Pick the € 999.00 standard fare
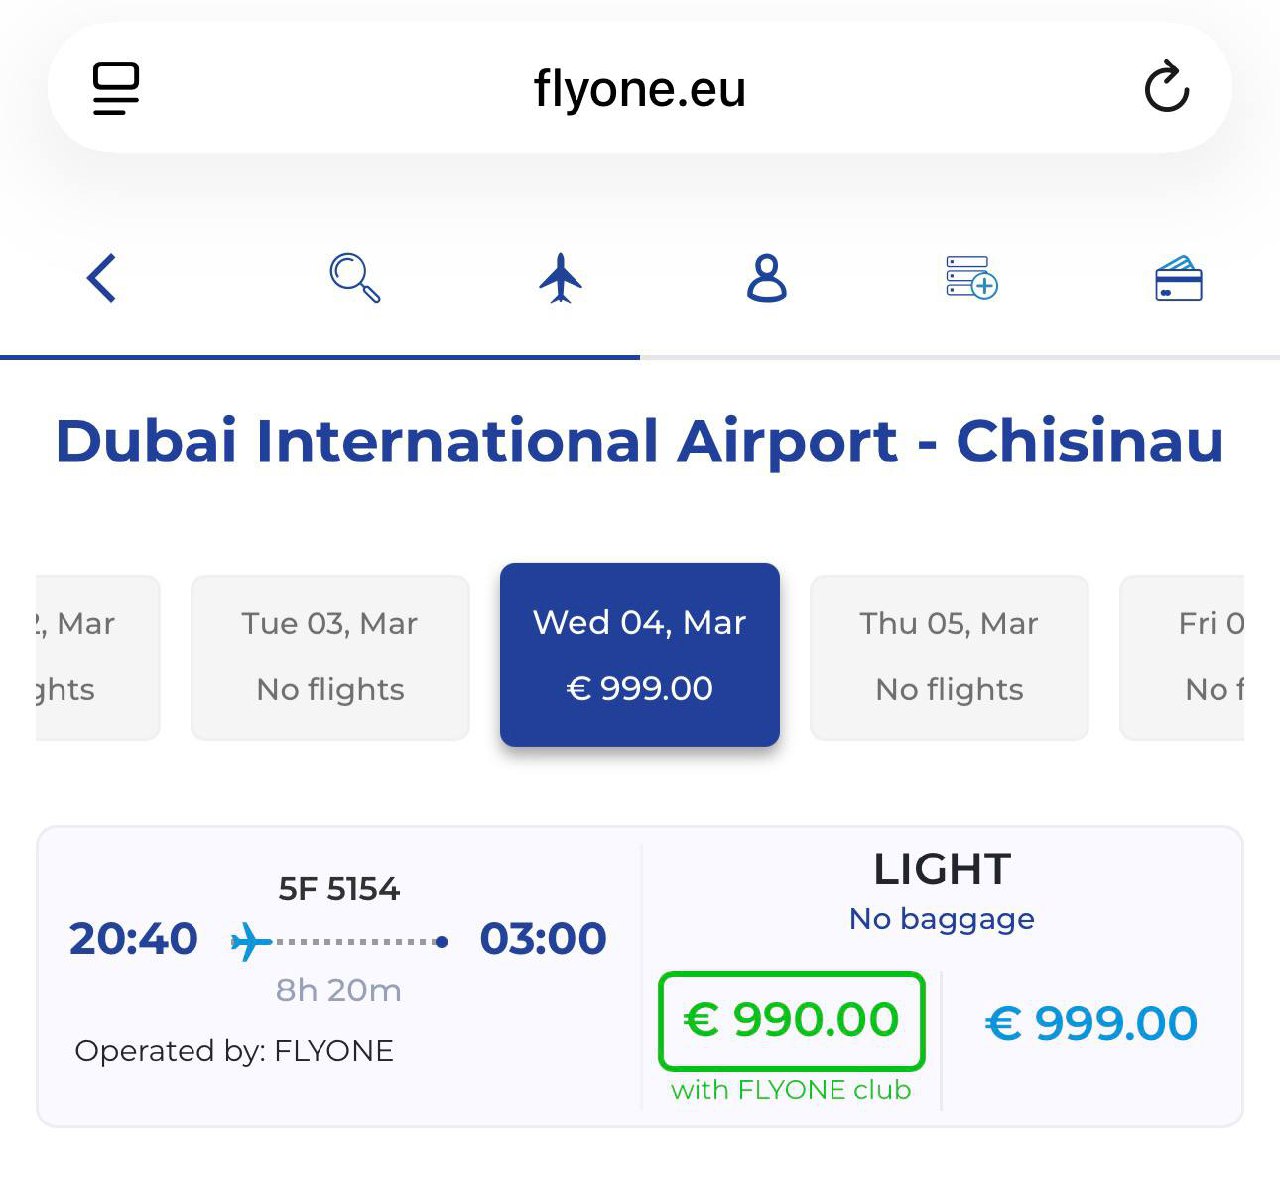This screenshot has height=1188, width=1280. tap(1091, 1023)
